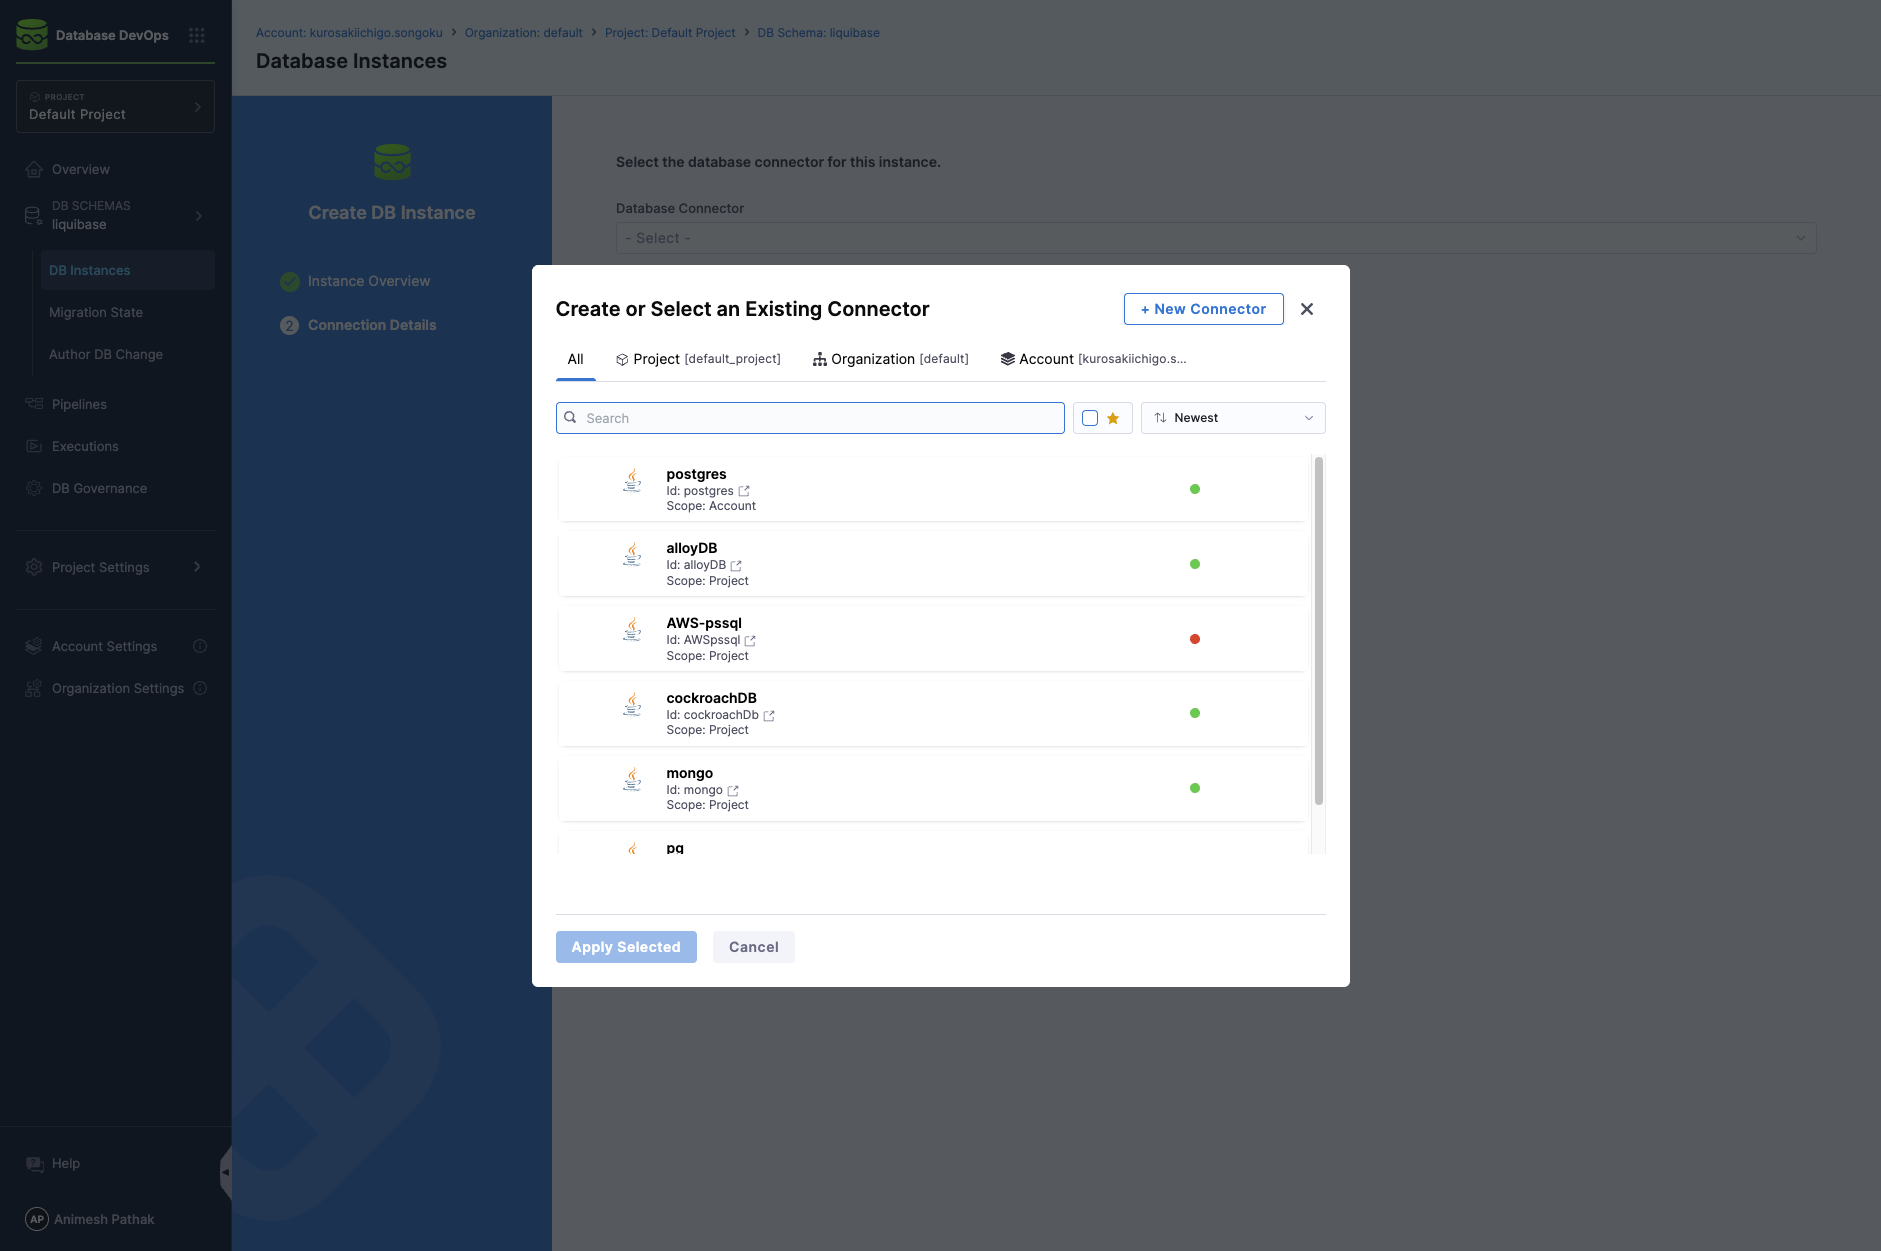
Task: Expand the Project Settings menu
Action: pos(115,567)
